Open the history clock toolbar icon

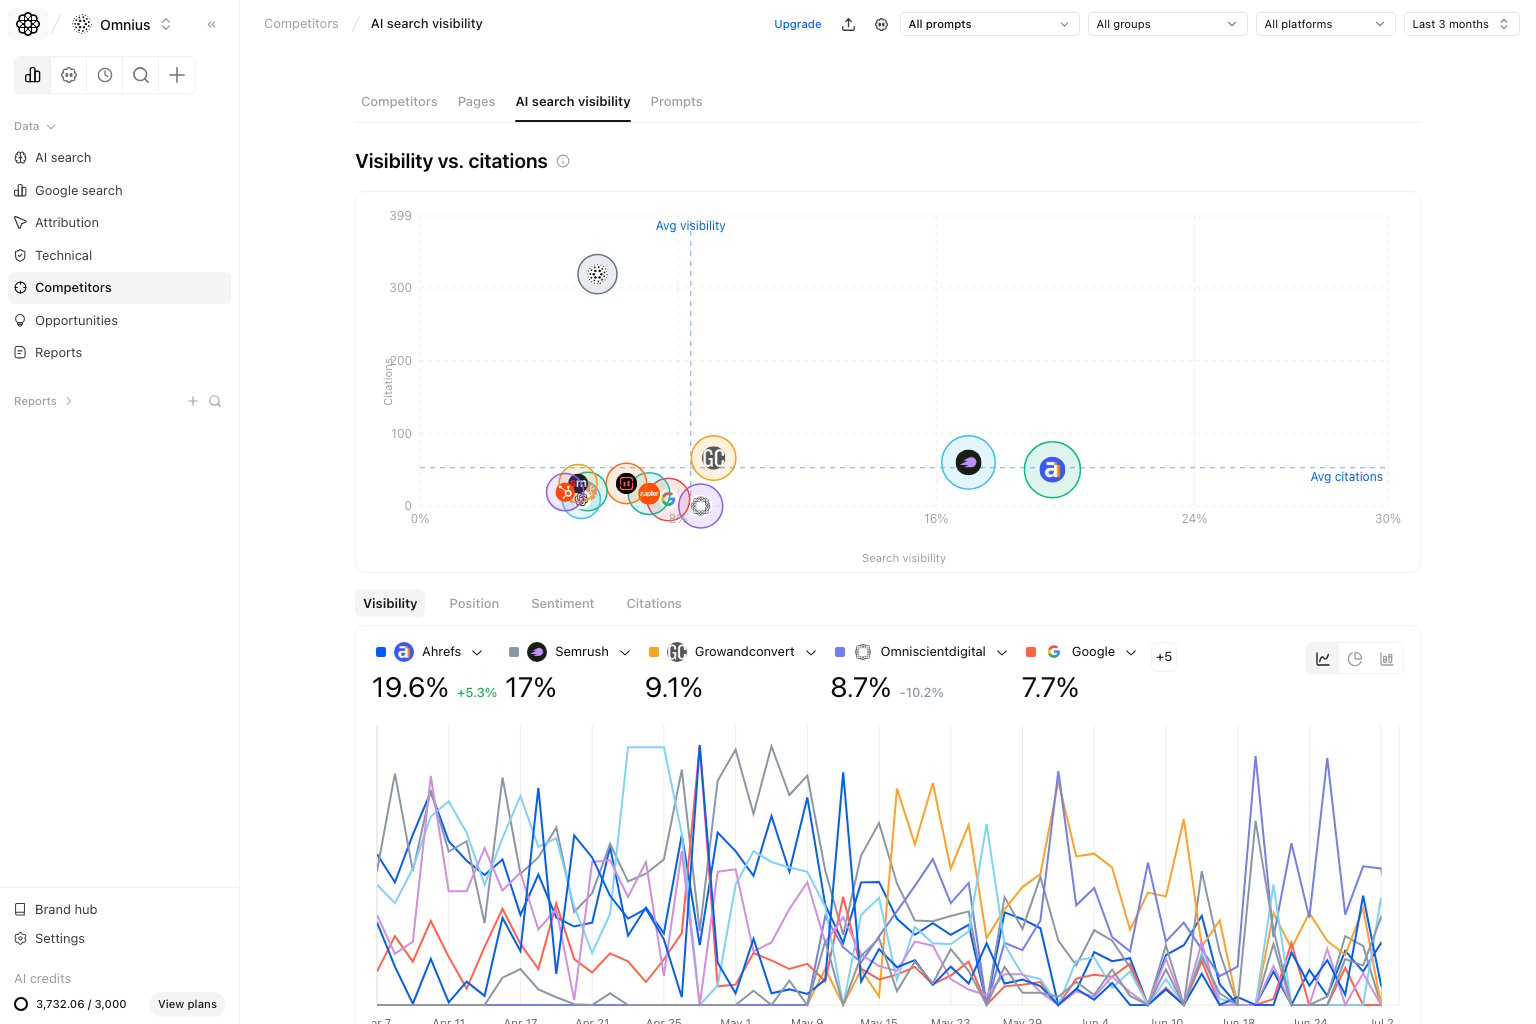click(x=105, y=75)
